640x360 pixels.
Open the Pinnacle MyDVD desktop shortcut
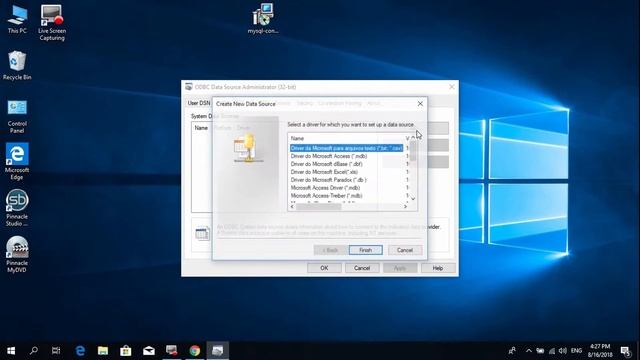tap(17, 255)
